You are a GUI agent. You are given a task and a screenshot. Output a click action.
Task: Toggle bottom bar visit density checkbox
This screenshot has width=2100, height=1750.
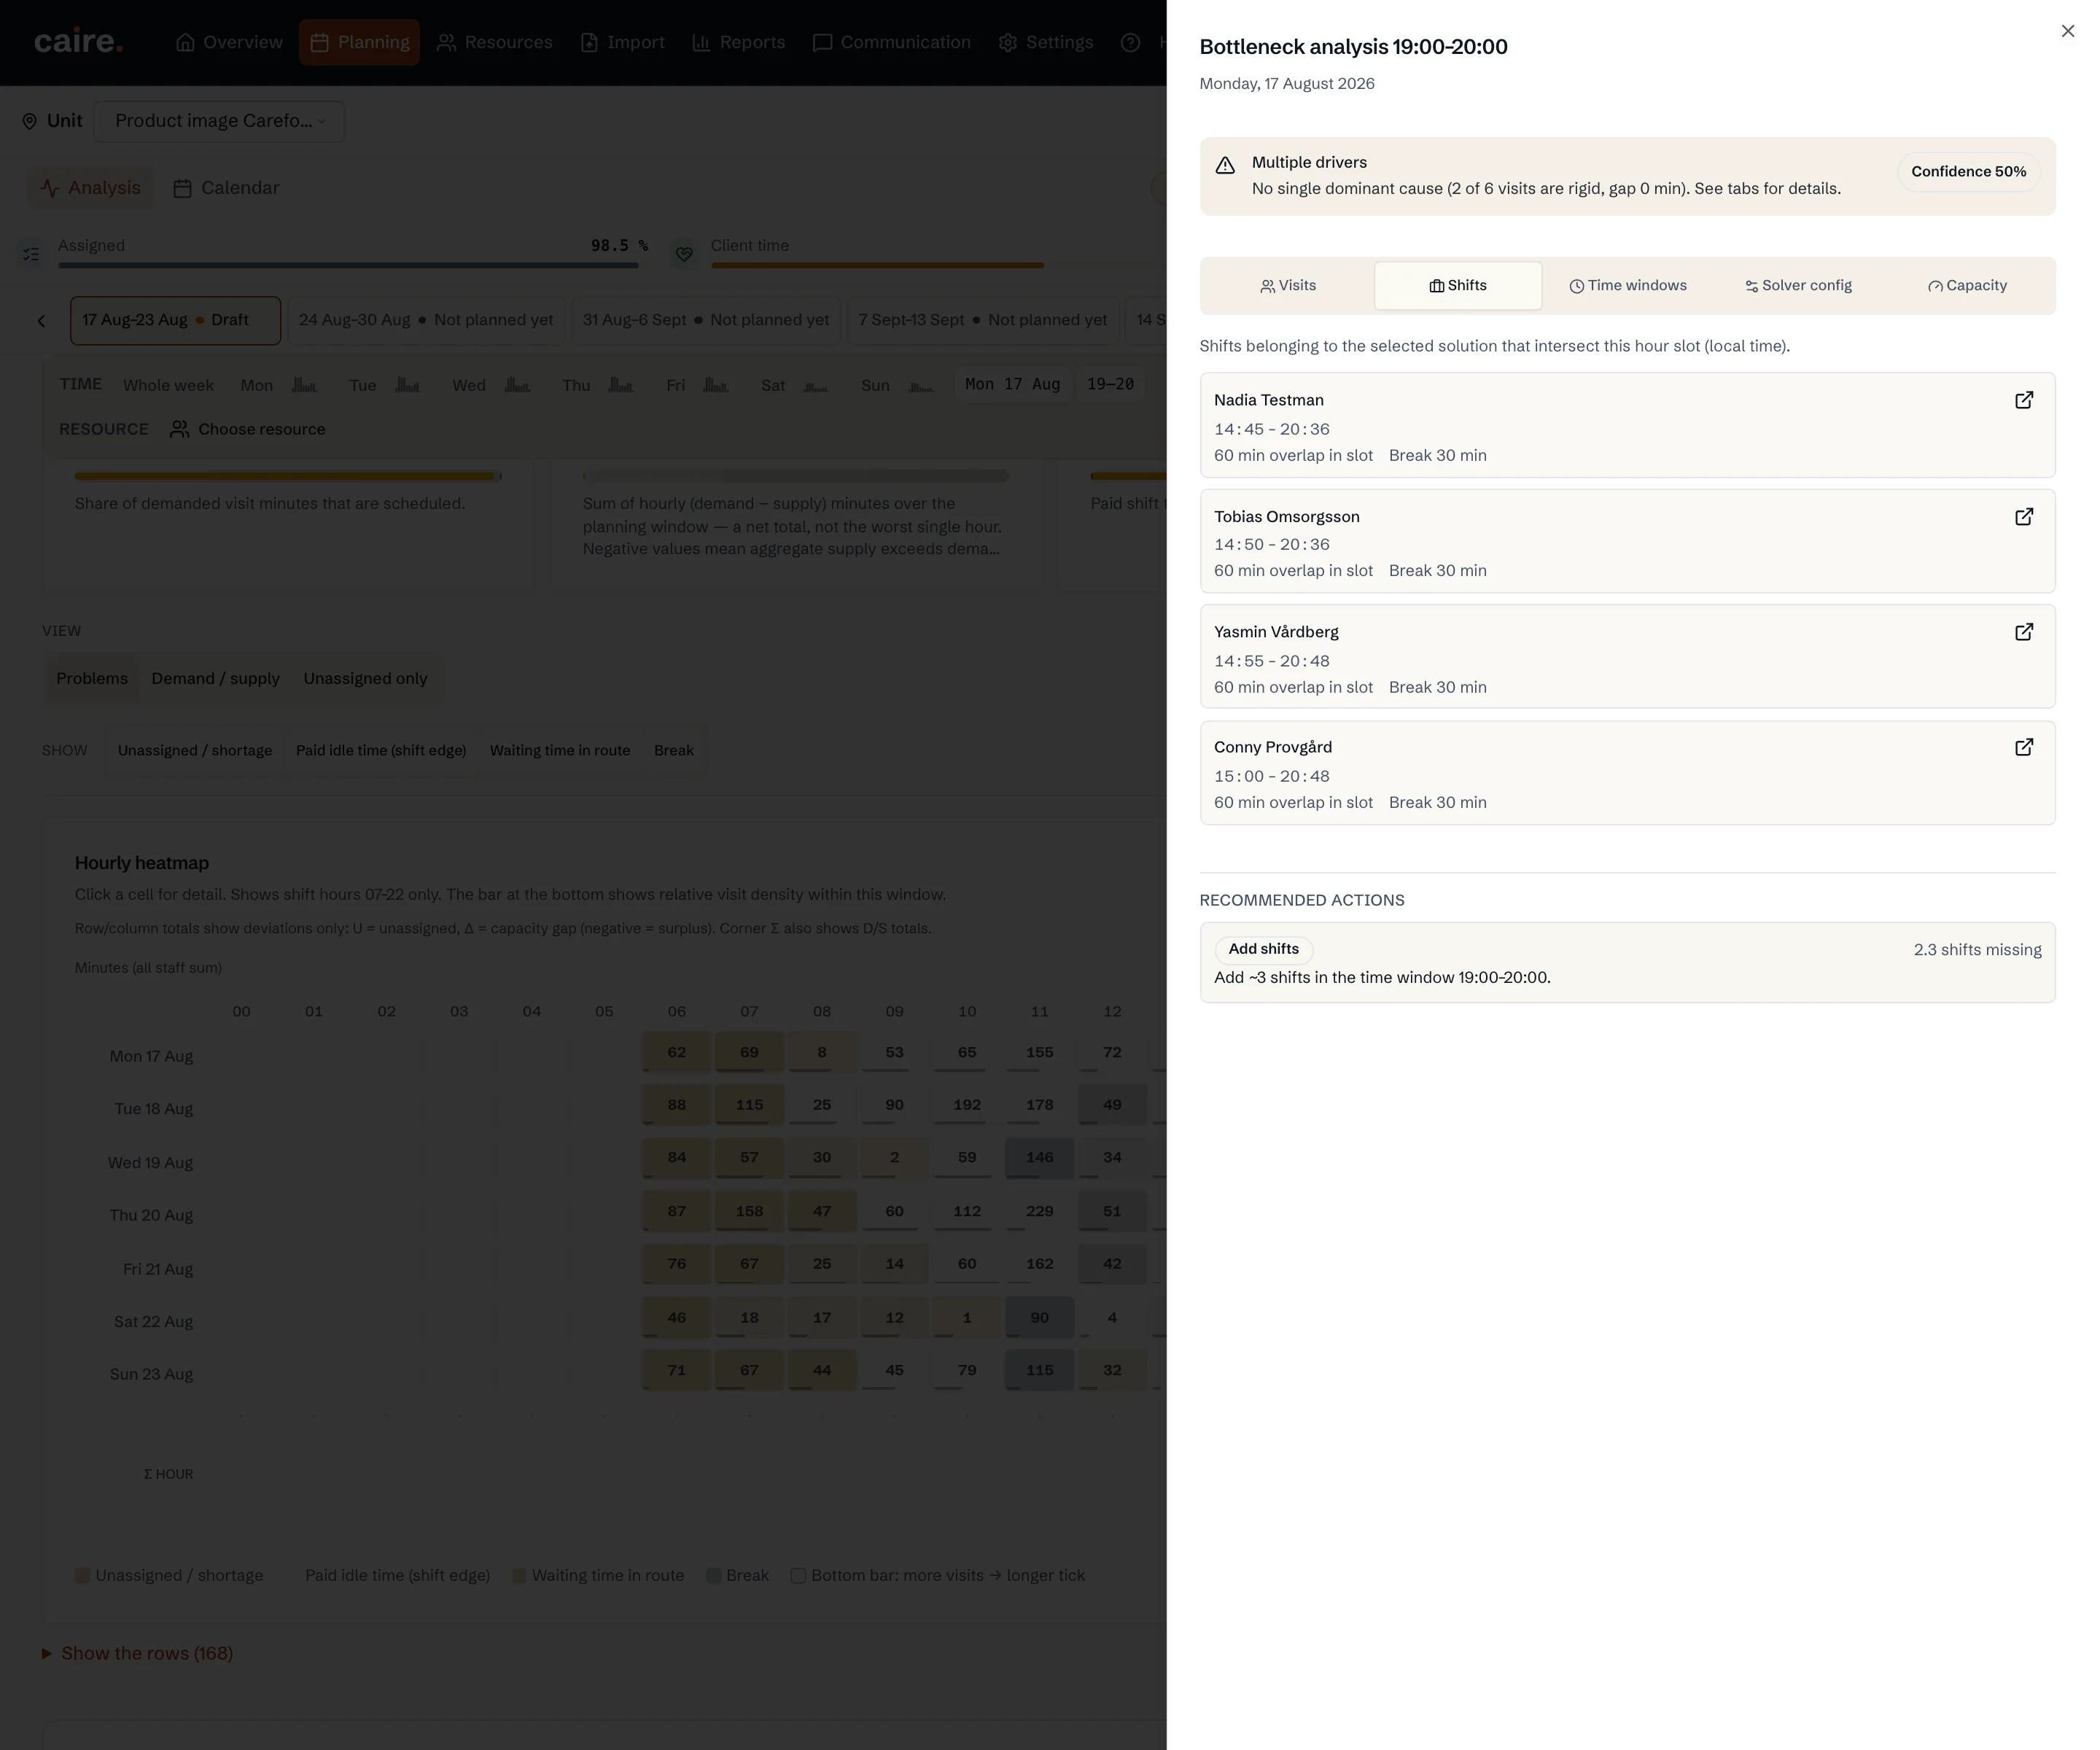click(x=798, y=1575)
